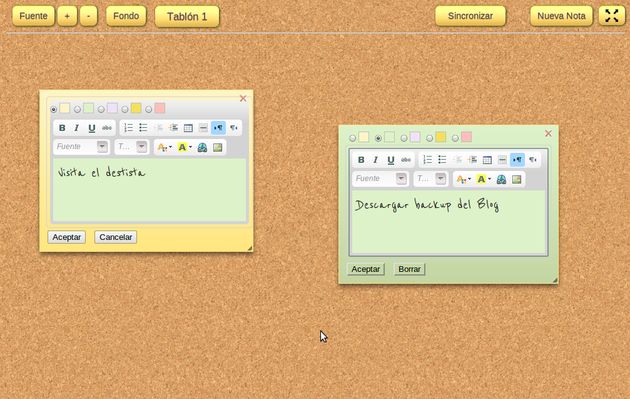Toggle bold in the dentista note
630x399 pixels.
62,128
